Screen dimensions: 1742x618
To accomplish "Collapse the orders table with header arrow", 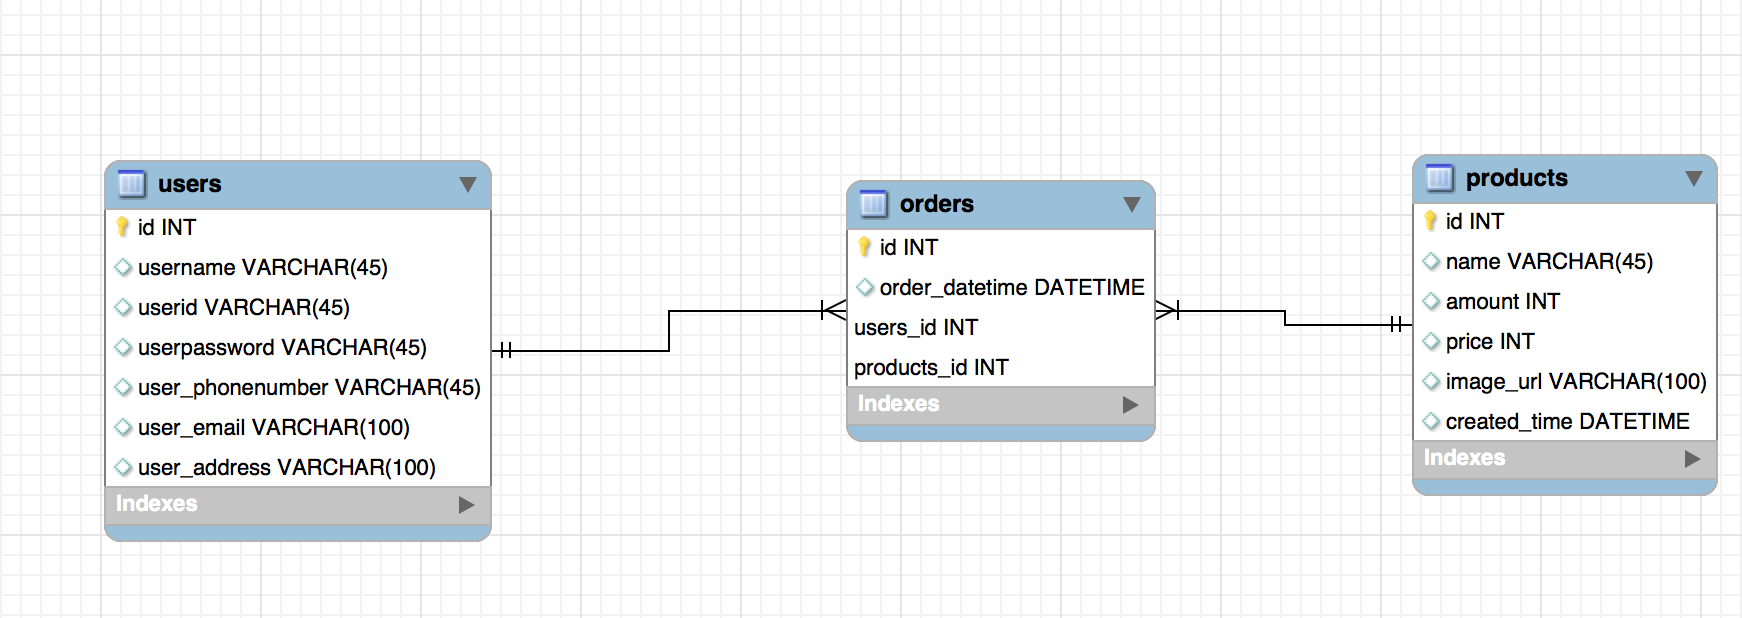I will 1131,205.
